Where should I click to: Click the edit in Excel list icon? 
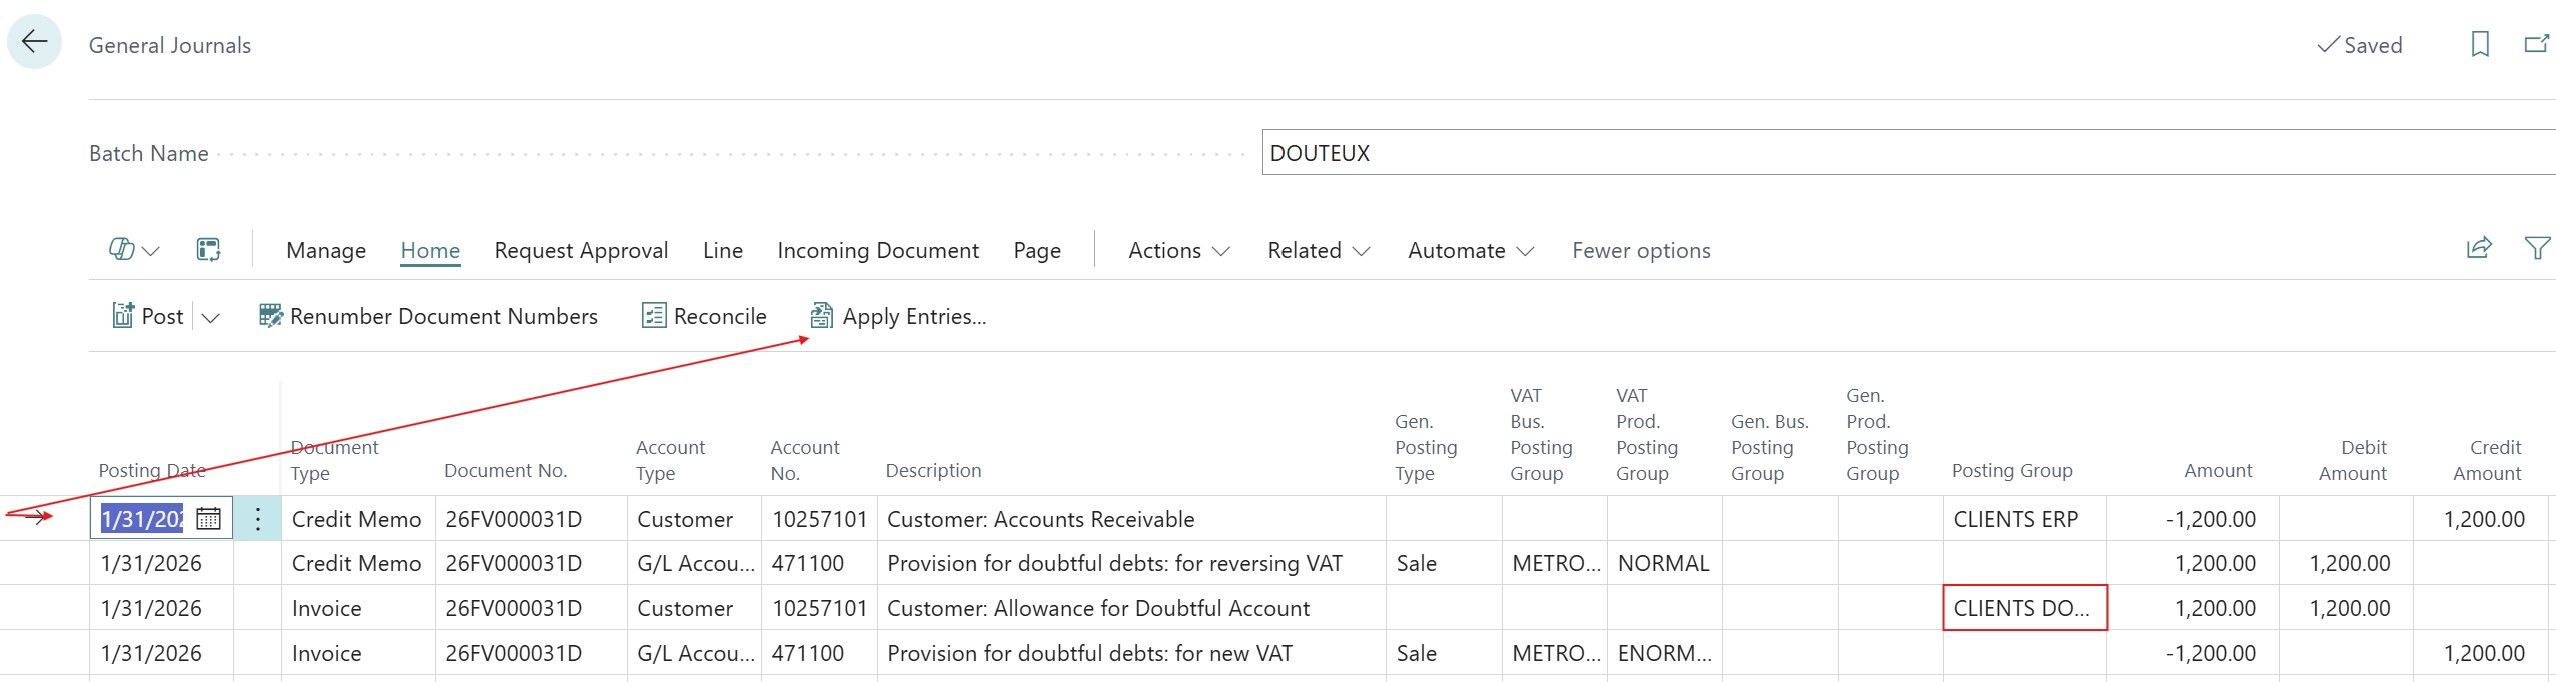[x=208, y=250]
